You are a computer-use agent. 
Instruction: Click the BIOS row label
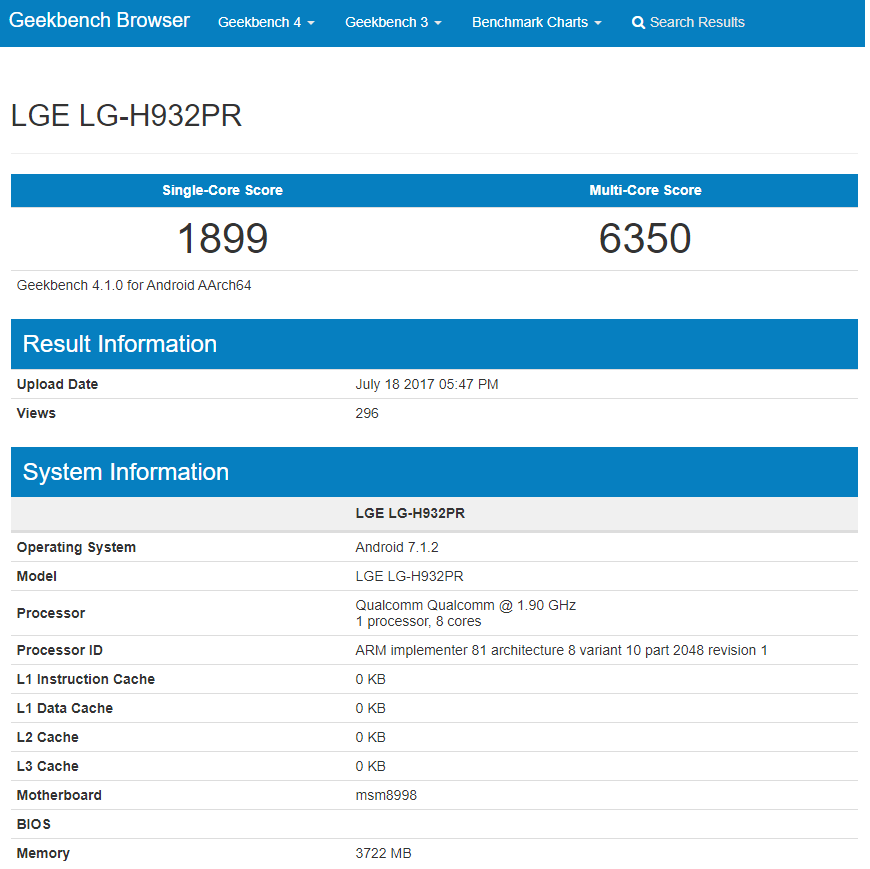coord(33,824)
